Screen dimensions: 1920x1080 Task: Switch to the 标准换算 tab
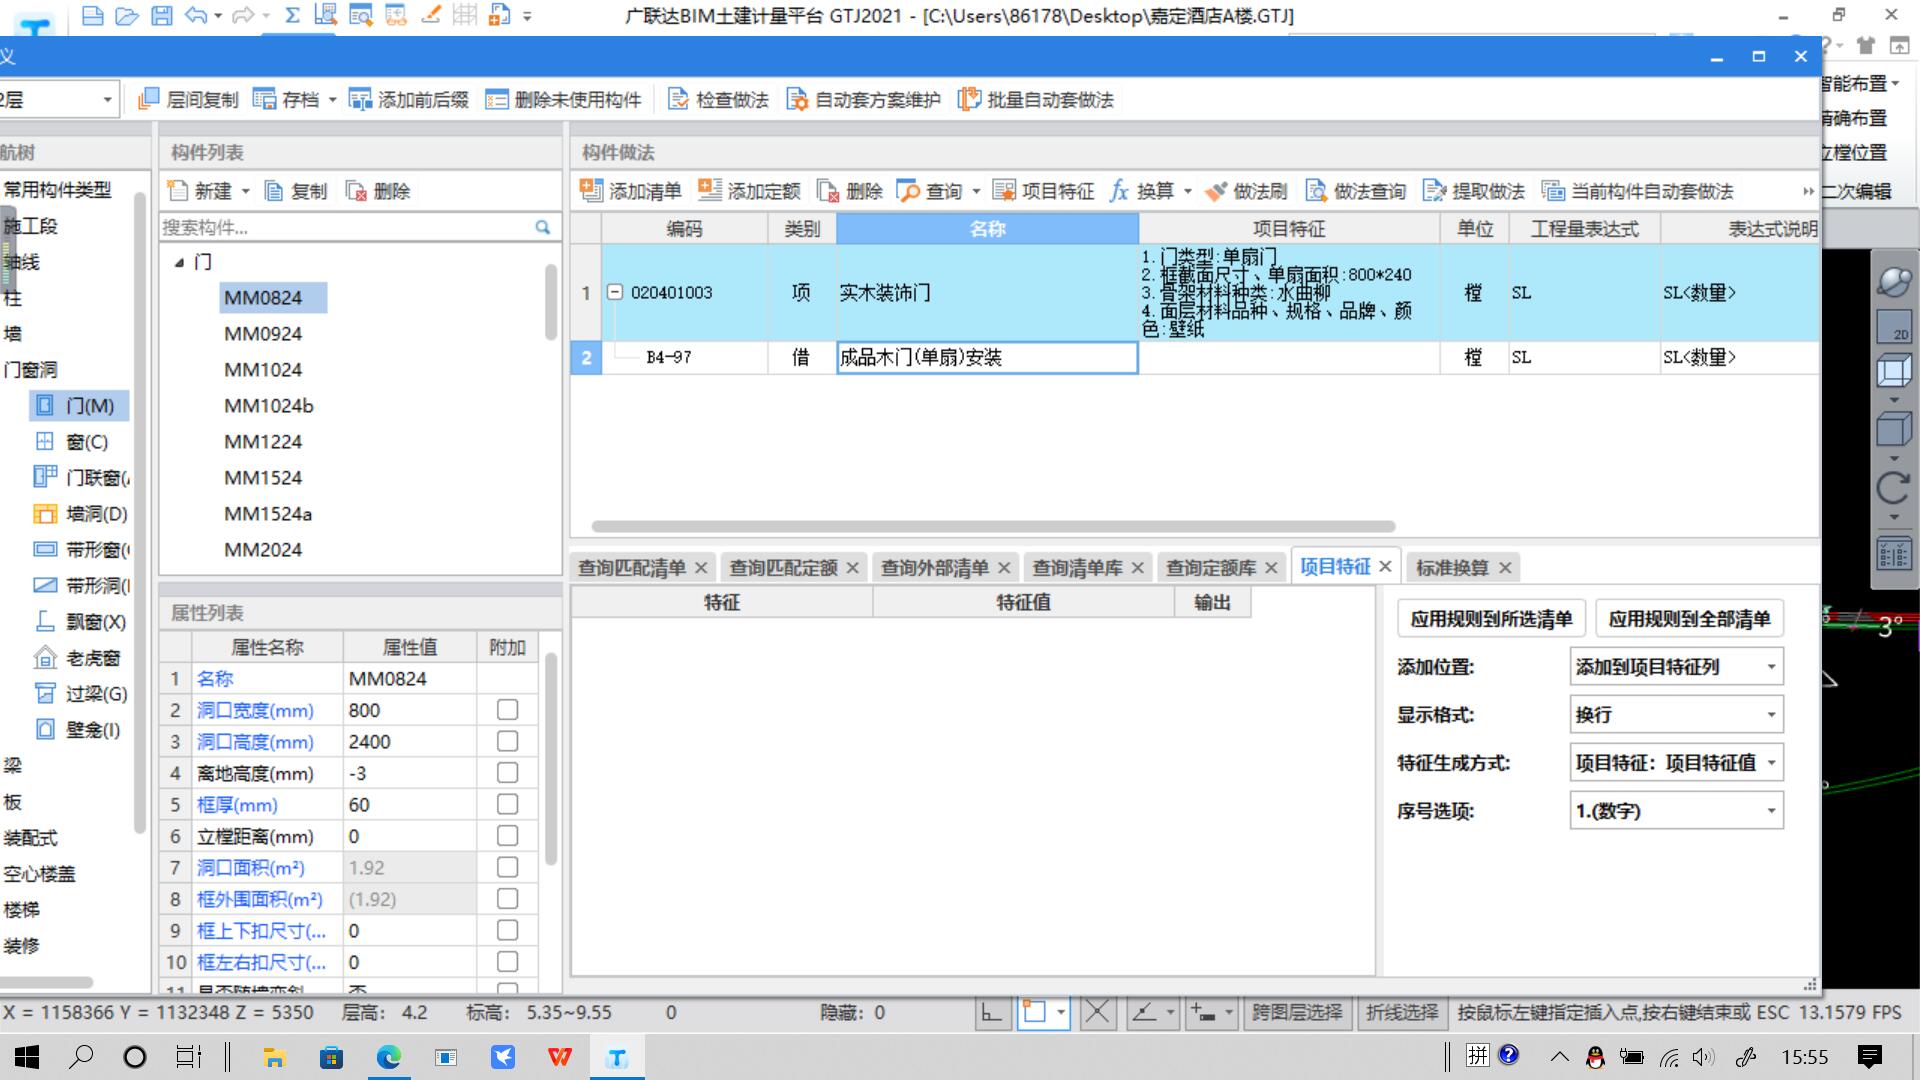[1452, 568]
